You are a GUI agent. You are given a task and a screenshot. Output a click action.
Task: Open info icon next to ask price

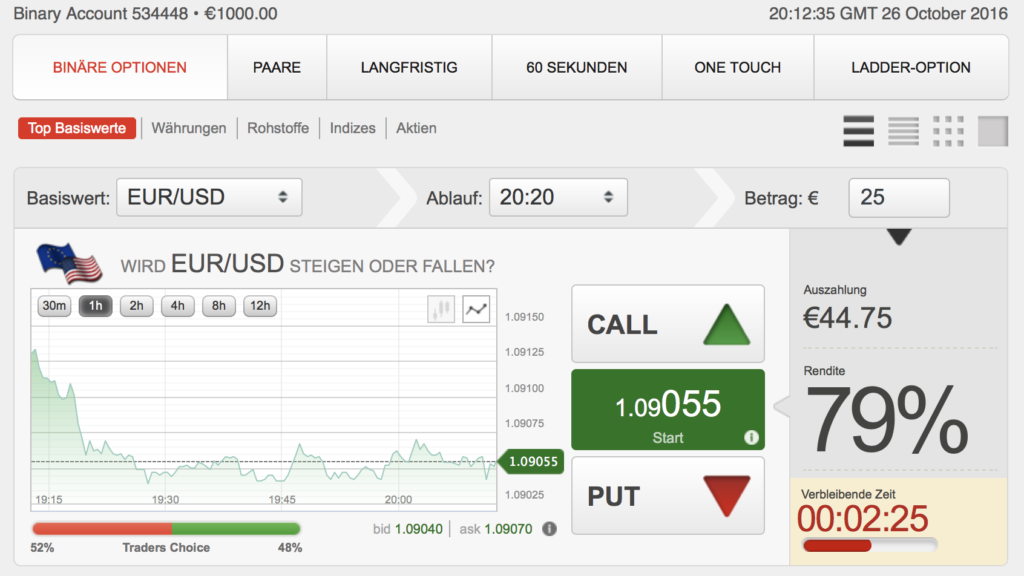(x=549, y=529)
